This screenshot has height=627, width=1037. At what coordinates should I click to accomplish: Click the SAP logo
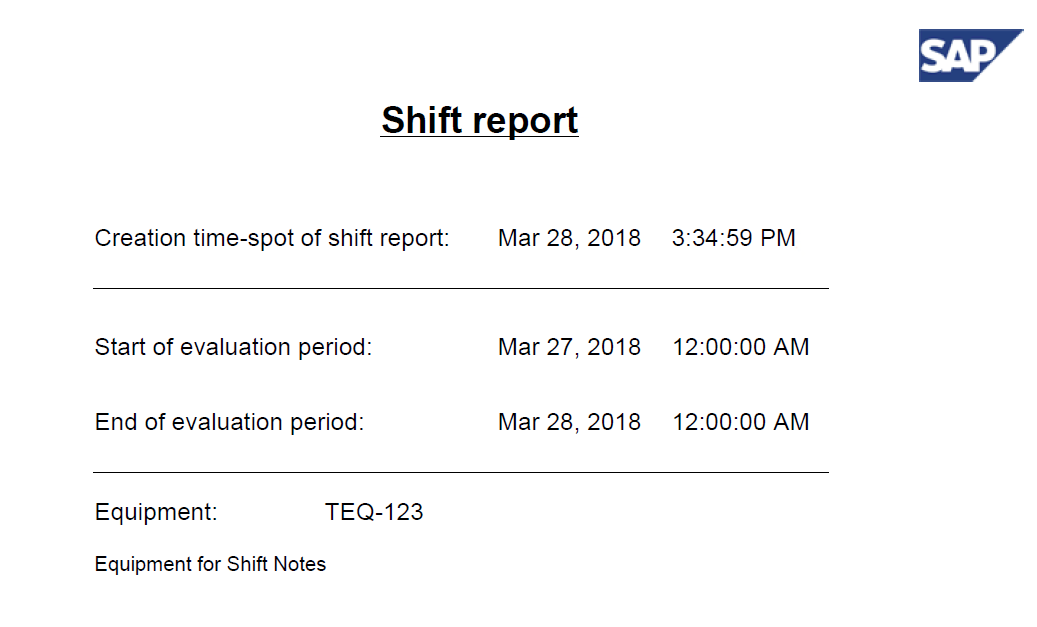[x=969, y=55]
